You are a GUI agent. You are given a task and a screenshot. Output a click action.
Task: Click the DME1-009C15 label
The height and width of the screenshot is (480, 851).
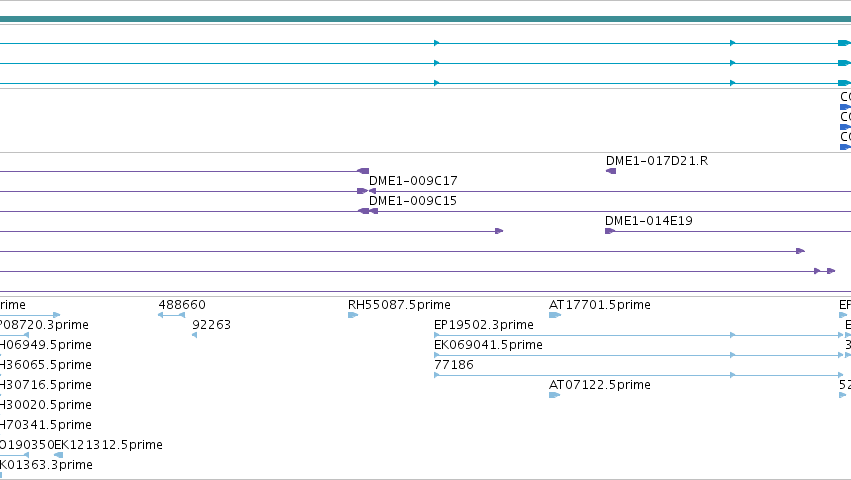413,201
